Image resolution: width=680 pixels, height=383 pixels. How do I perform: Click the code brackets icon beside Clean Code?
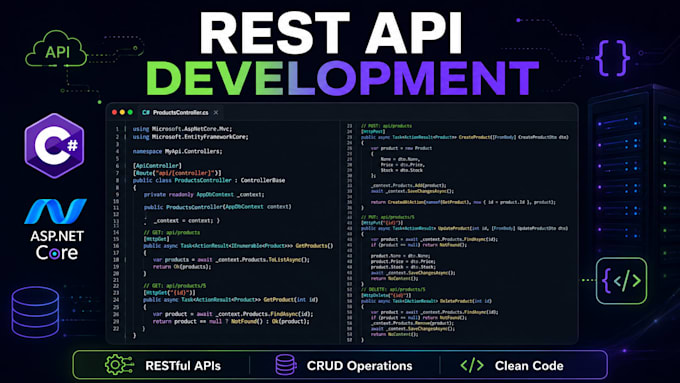[x=472, y=365]
